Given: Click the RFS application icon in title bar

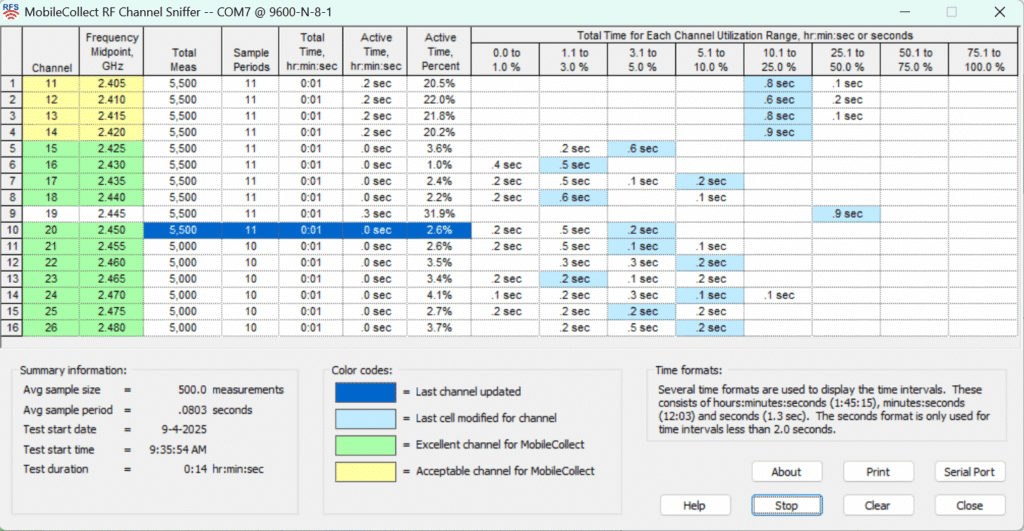Looking at the screenshot, I should point(11,12).
